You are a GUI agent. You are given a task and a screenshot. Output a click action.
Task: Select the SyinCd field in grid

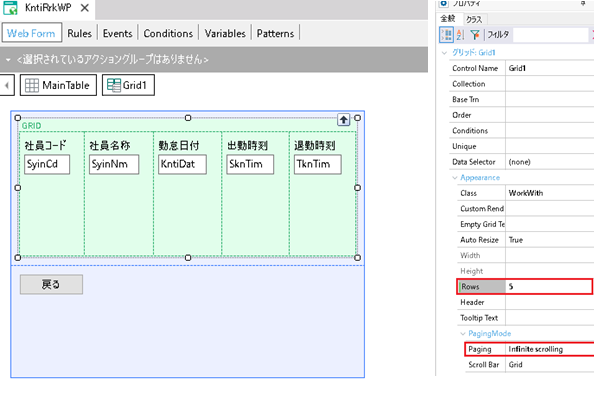(x=47, y=164)
